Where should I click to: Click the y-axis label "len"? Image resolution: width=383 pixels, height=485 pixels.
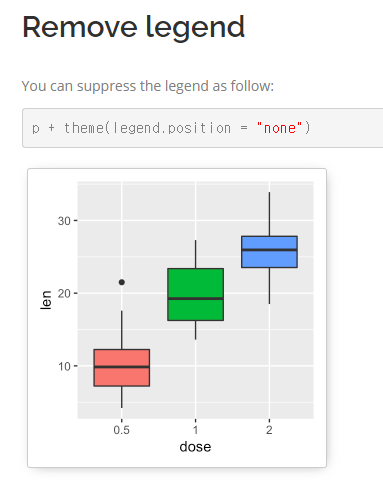click(x=46, y=300)
